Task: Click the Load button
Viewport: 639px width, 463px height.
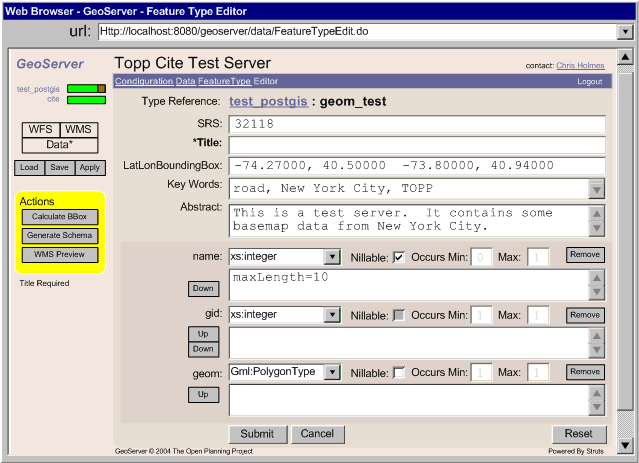Action: click(x=29, y=168)
